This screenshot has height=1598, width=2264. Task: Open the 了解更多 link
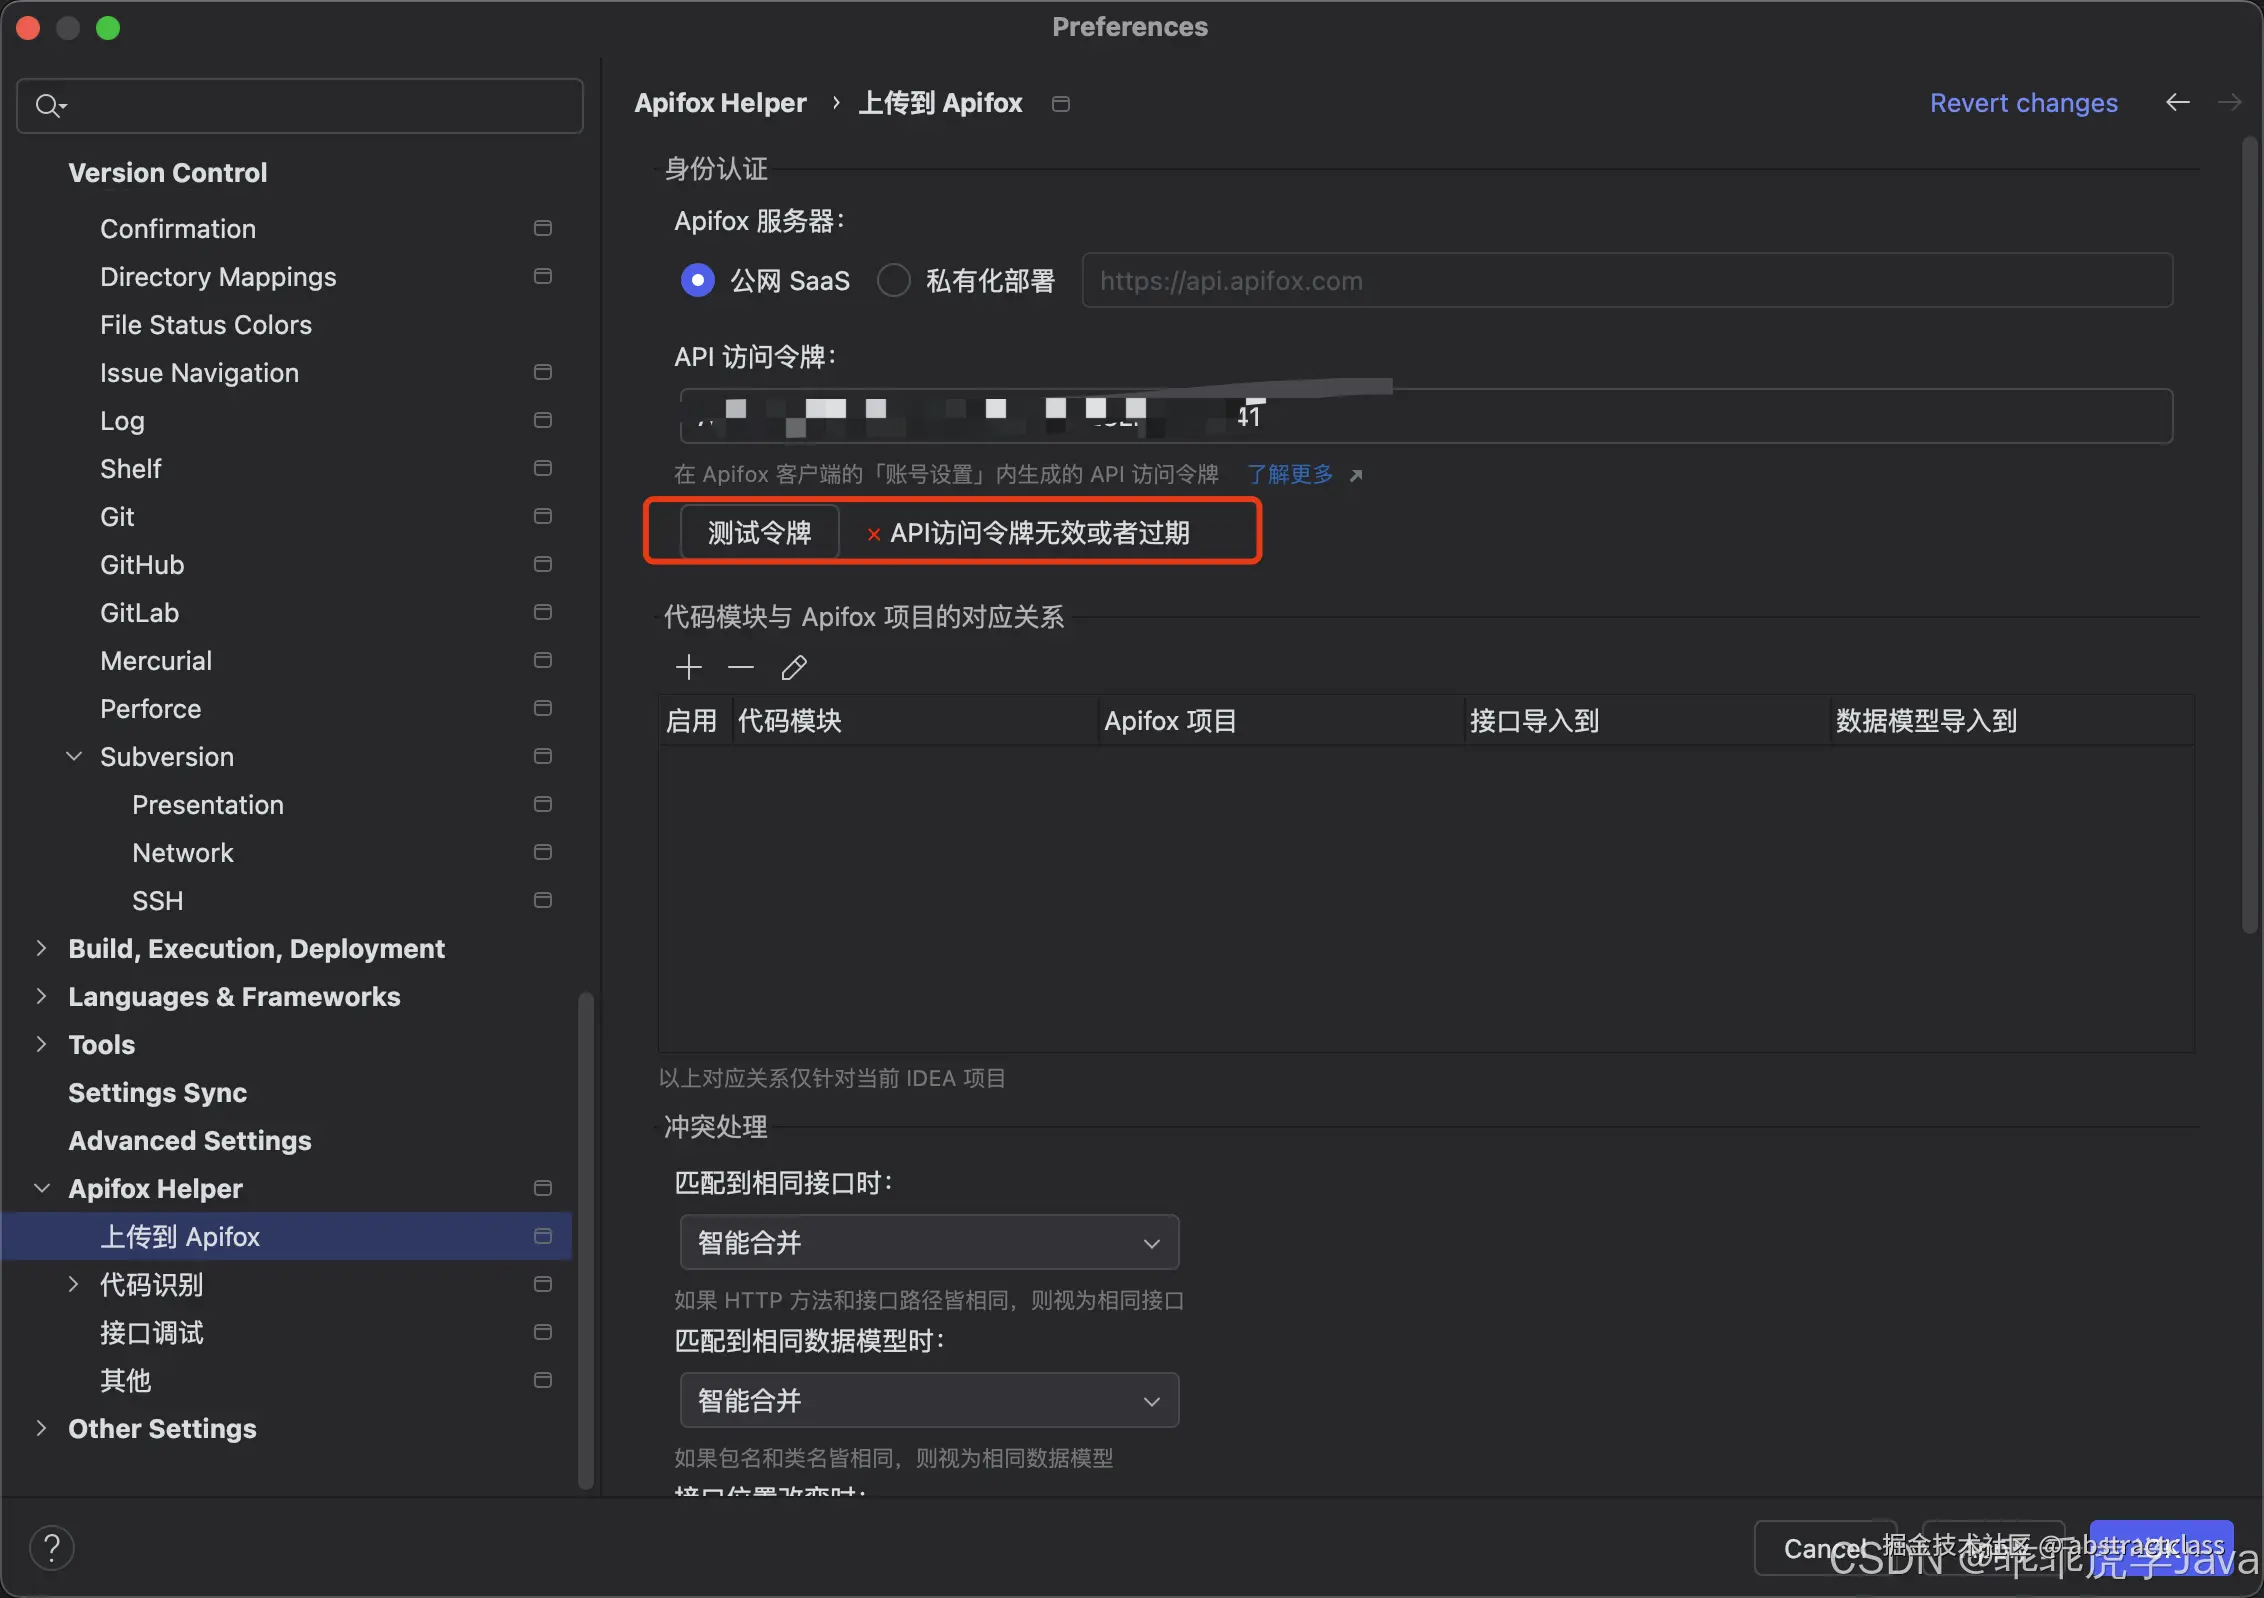pos(1291,474)
